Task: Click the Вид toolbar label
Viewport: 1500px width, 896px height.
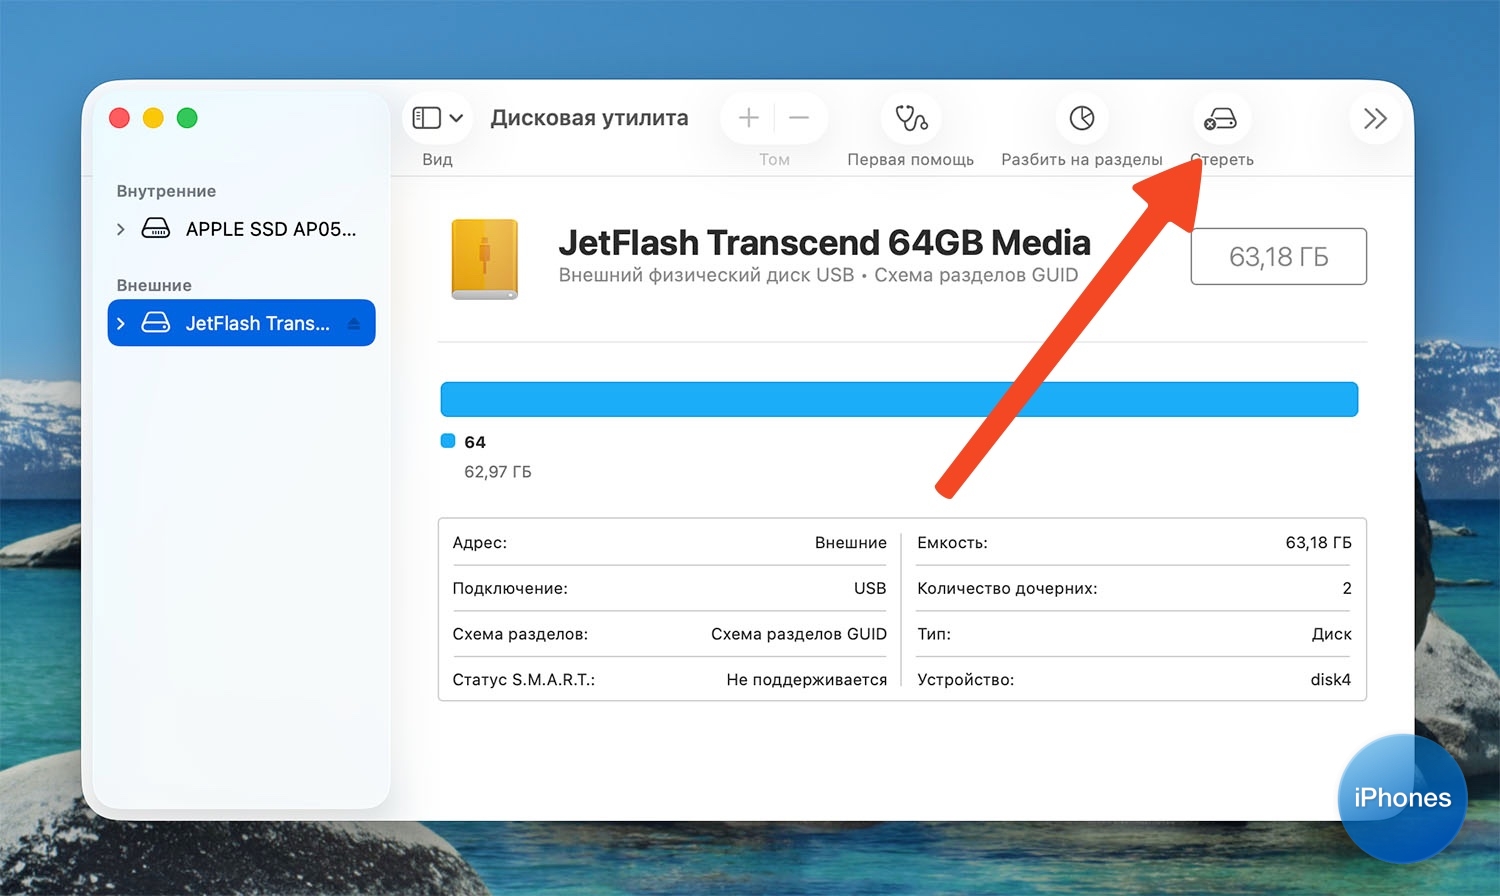Action: (x=437, y=160)
